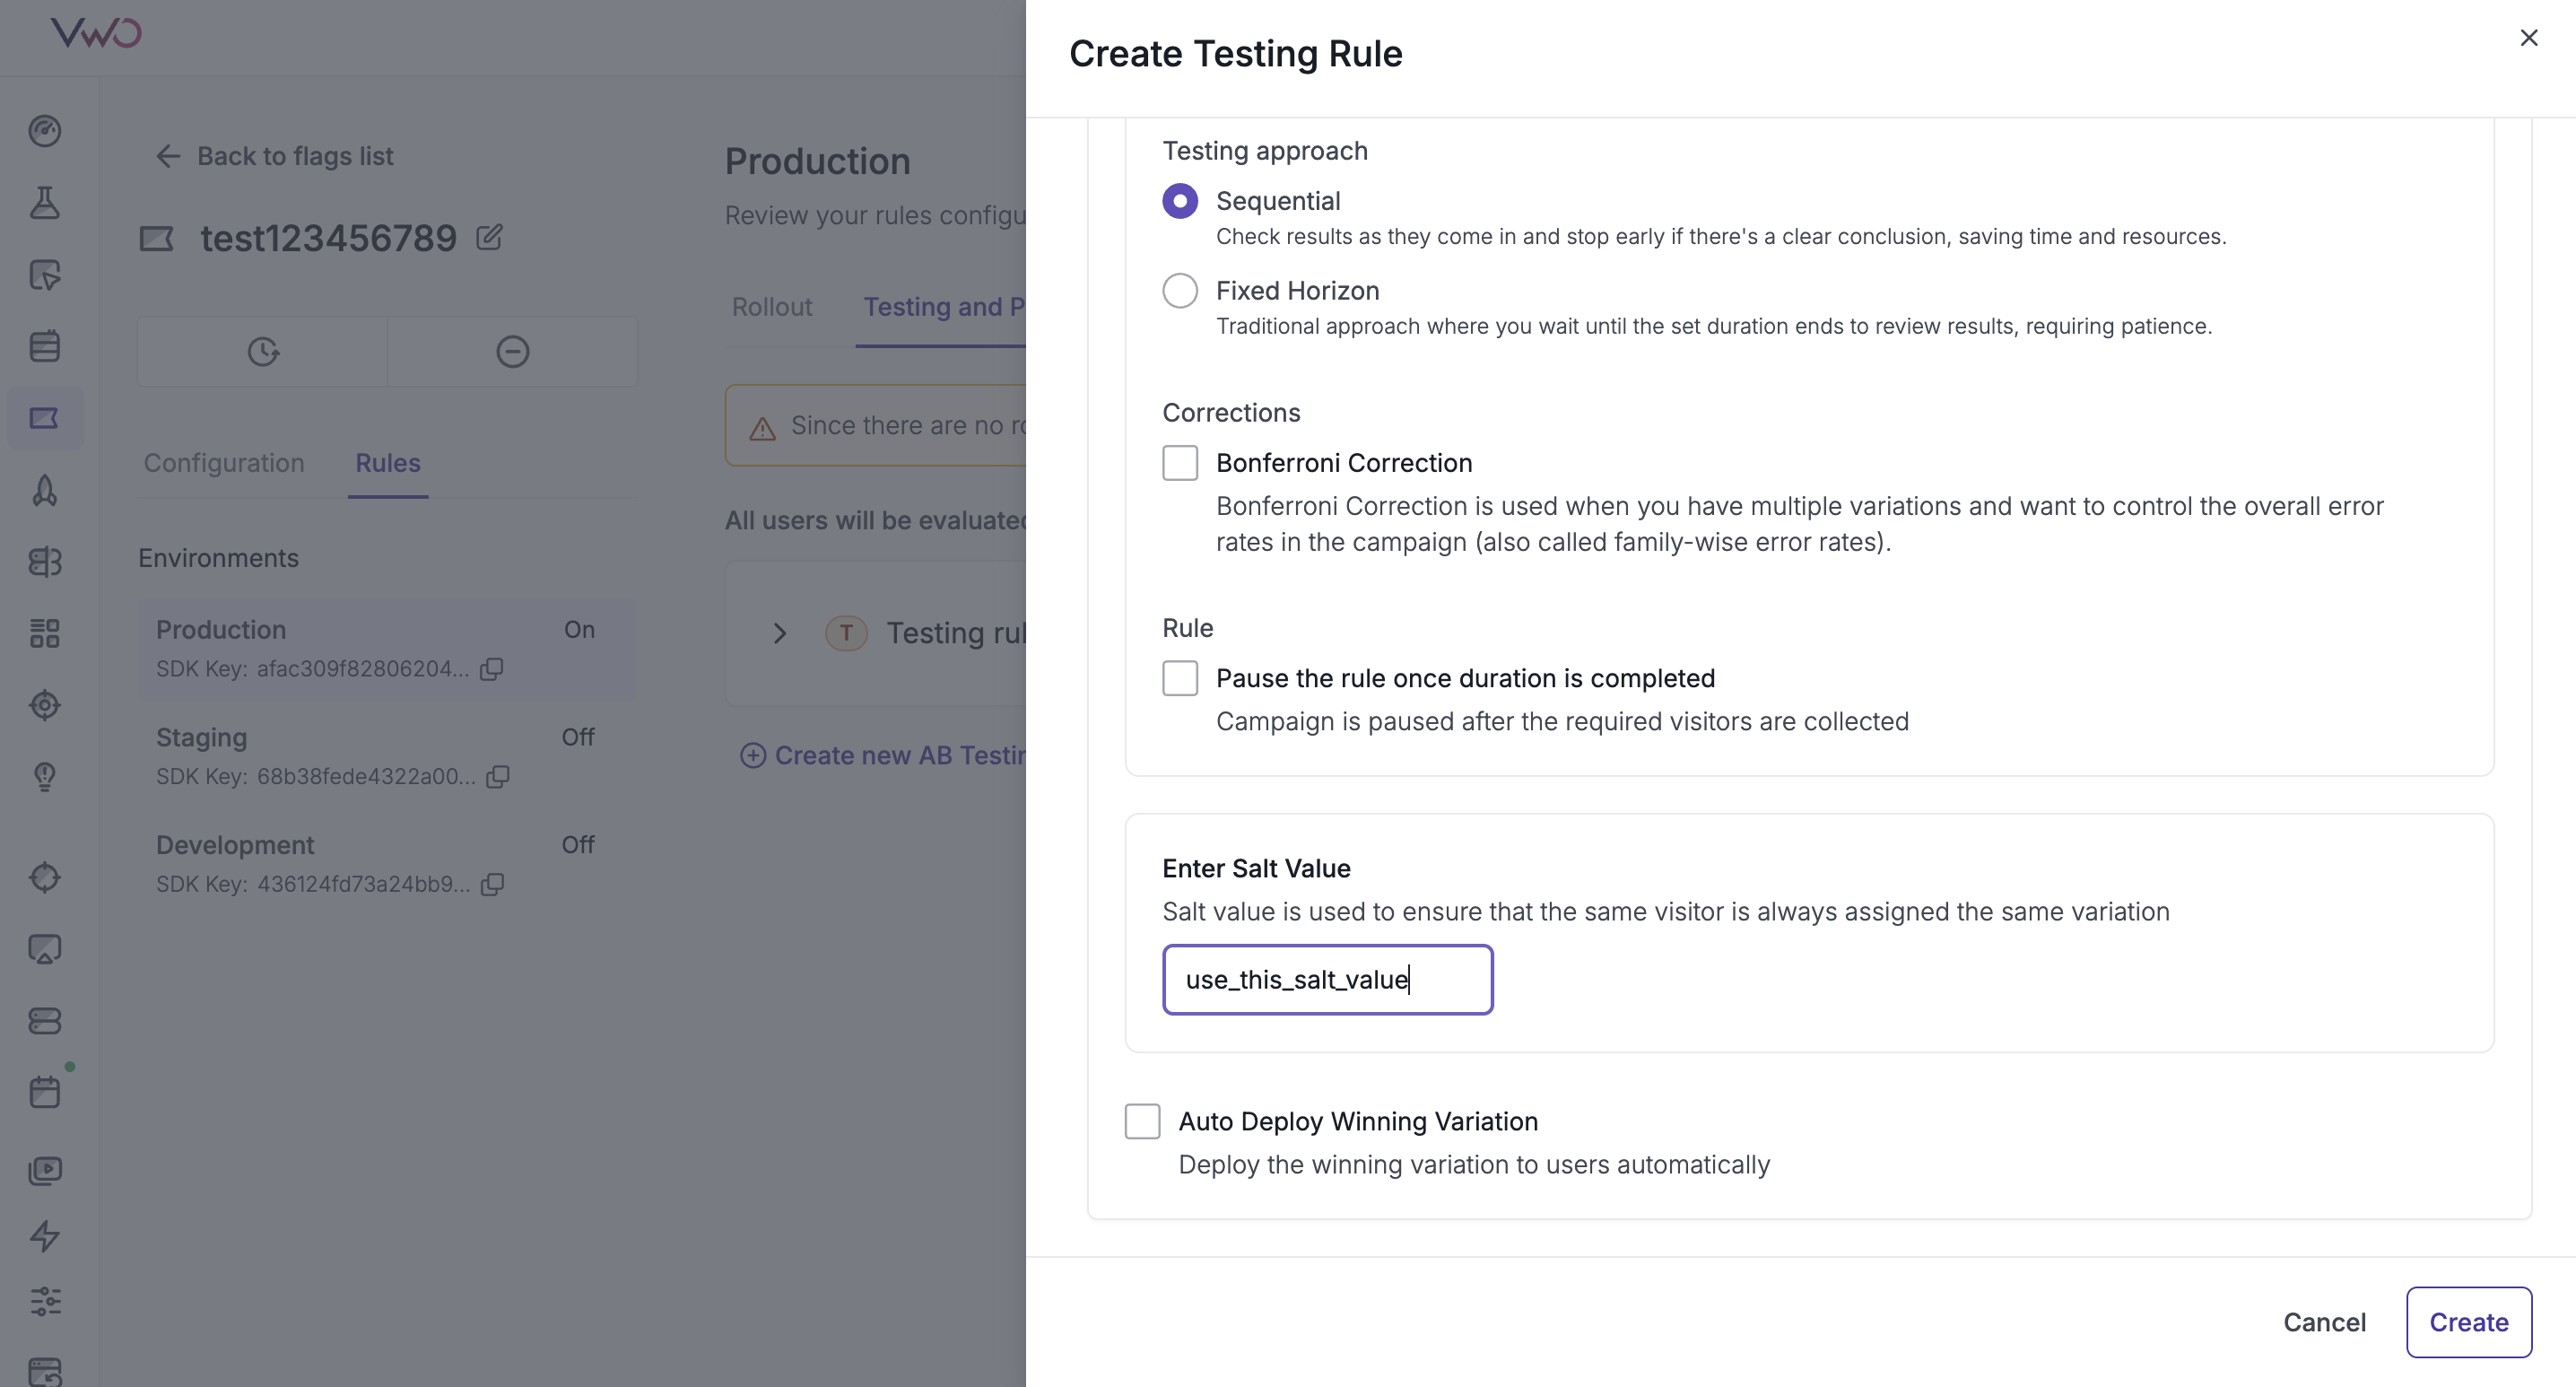Click the Staging "Off" status text
2576x1387 pixels.
coord(578,738)
